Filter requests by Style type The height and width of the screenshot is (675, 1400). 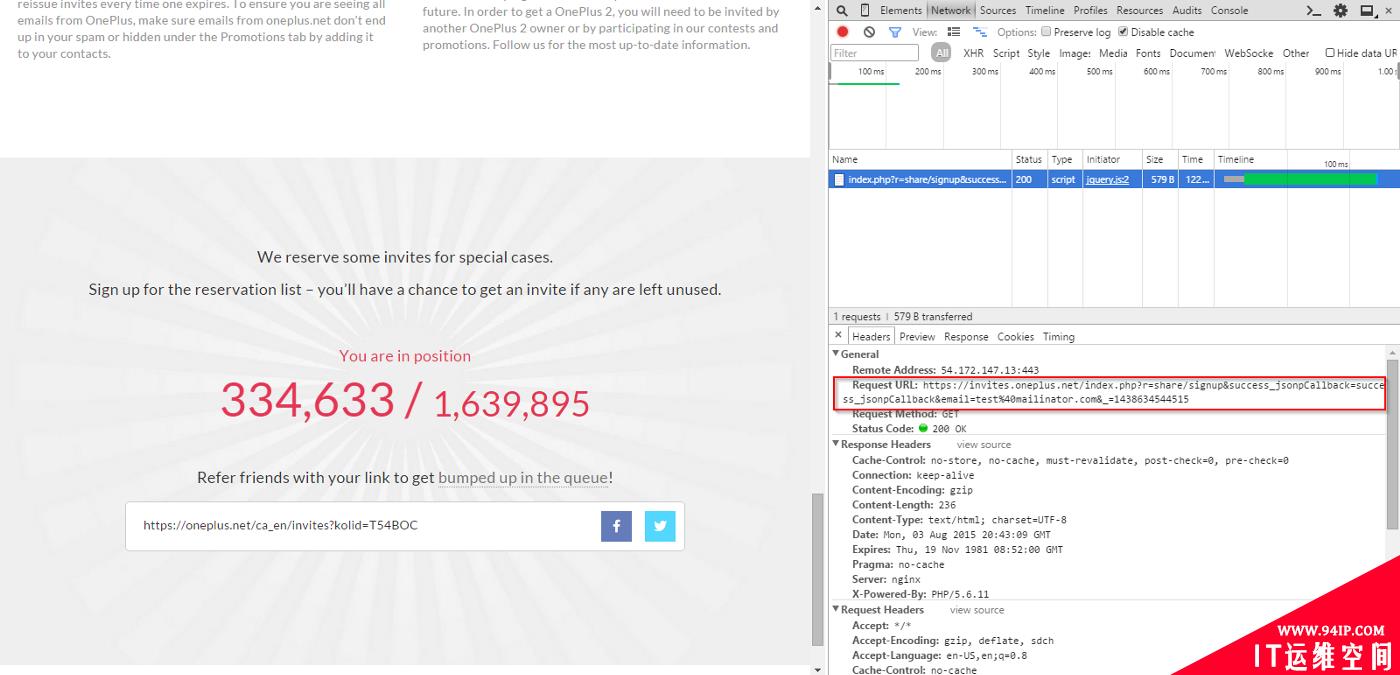coord(1039,53)
